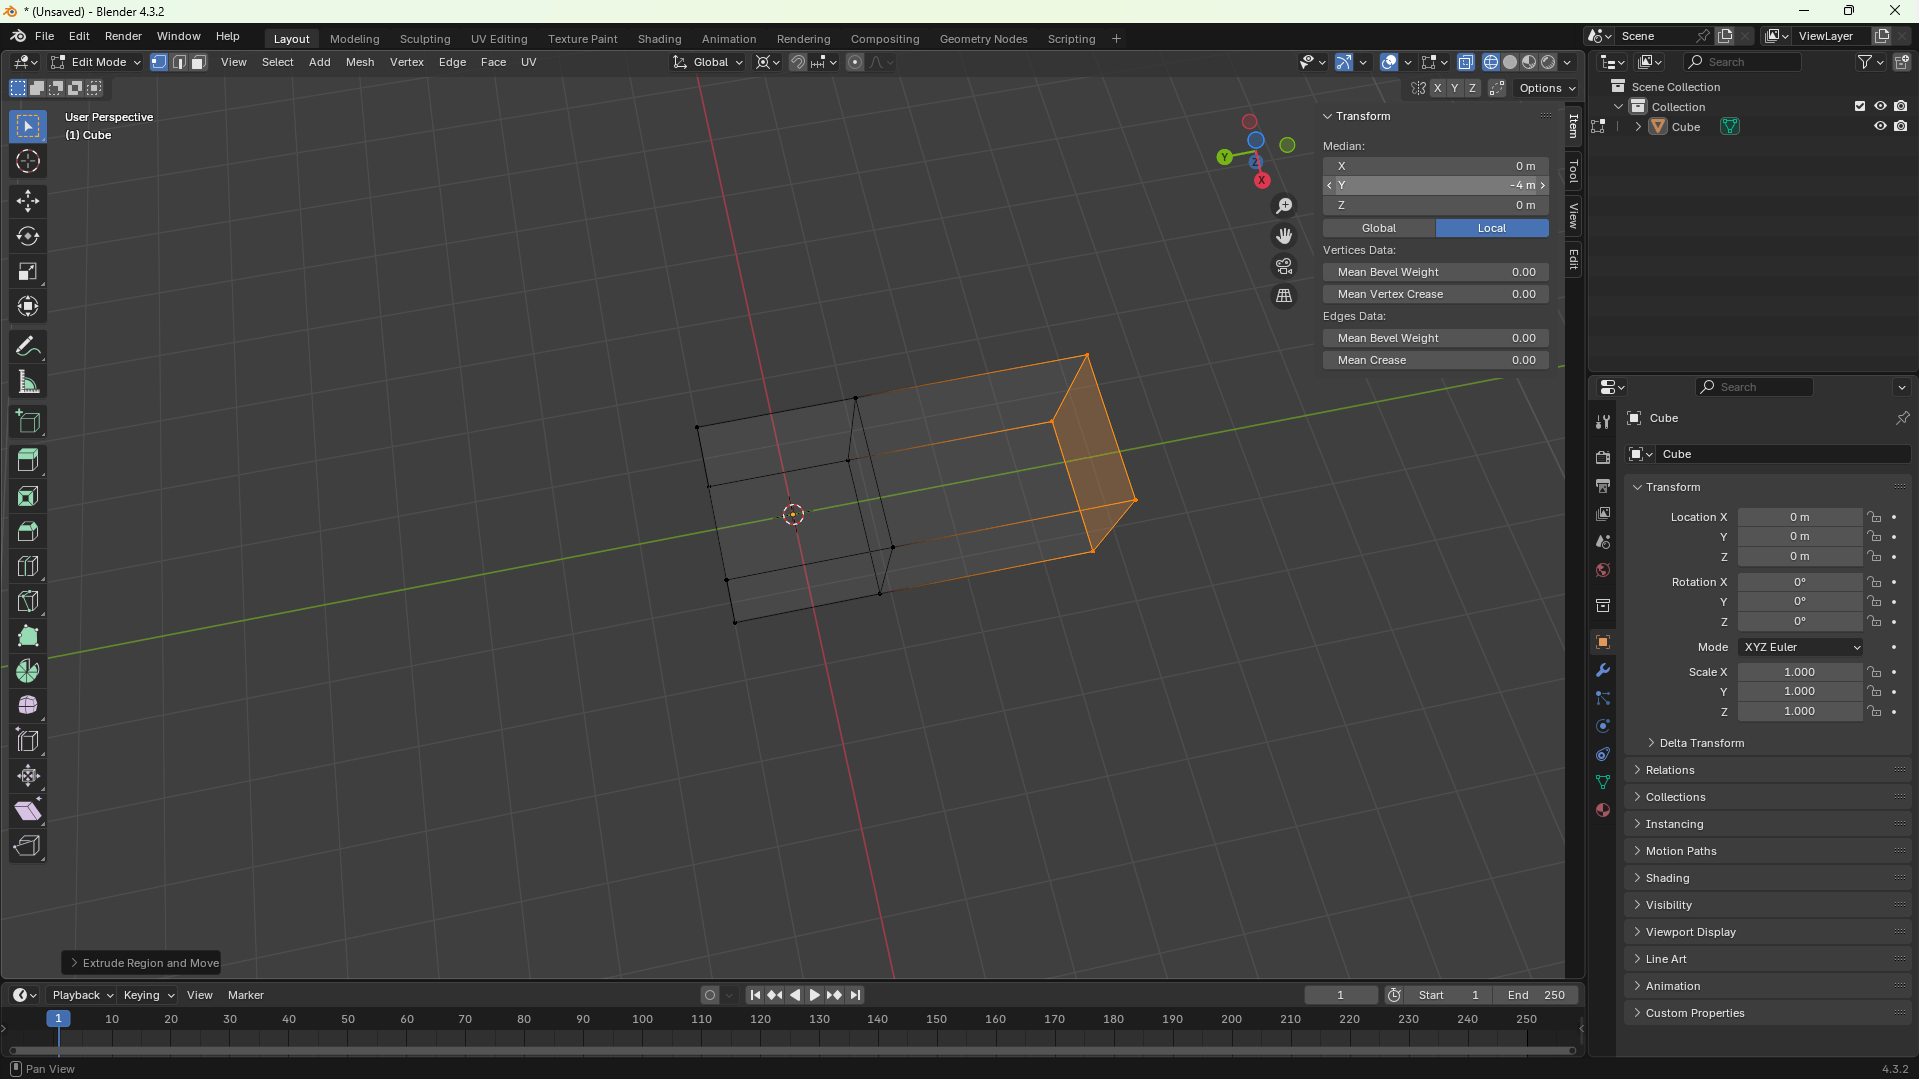Screen dimensions: 1919x1079
Task: Open rotation Mode XYZ Euler dropdown
Action: coord(1800,647)
